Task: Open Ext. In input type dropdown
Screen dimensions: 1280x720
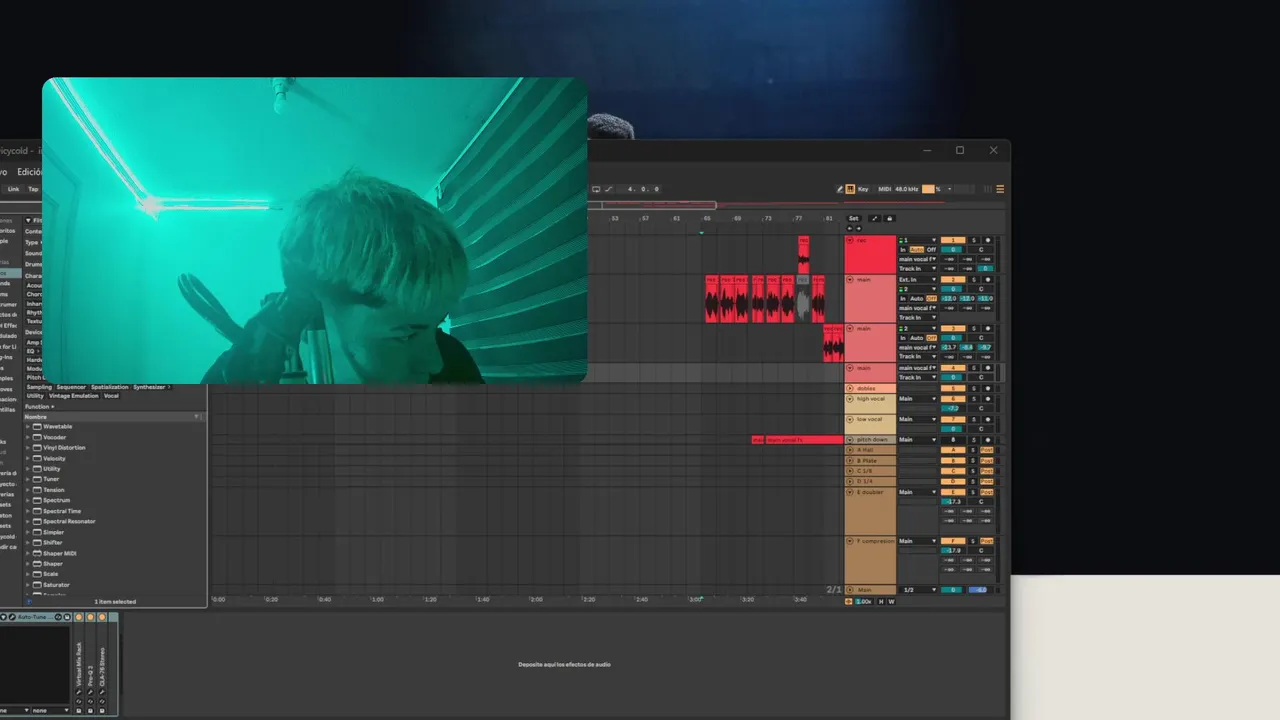Action: tap(918, 280)
